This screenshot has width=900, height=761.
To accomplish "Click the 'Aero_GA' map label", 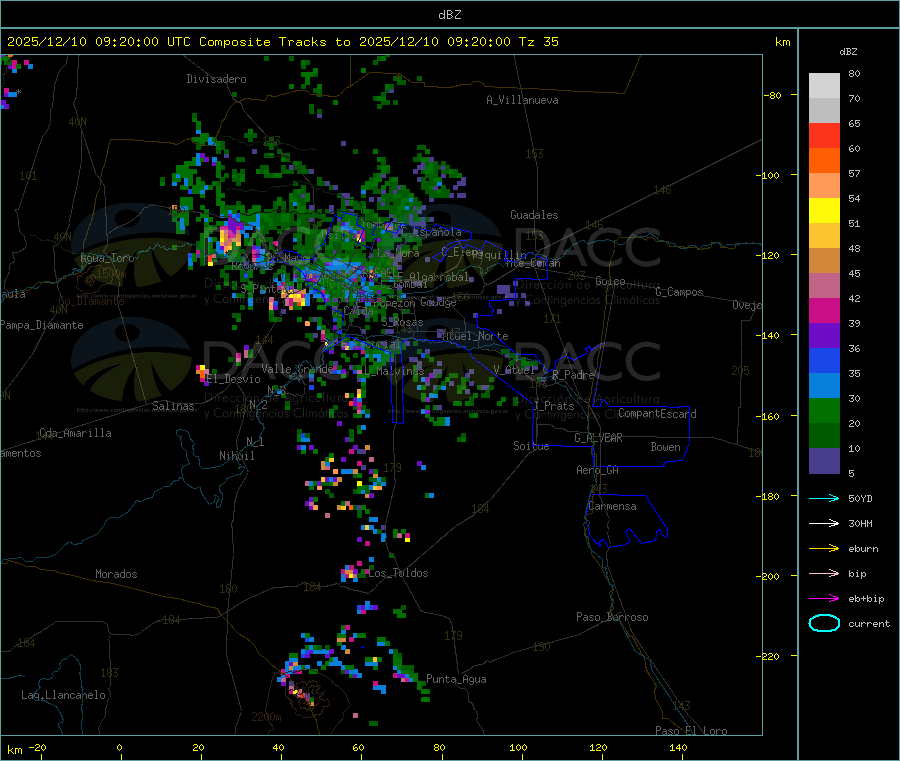I will tap(598, 470).
